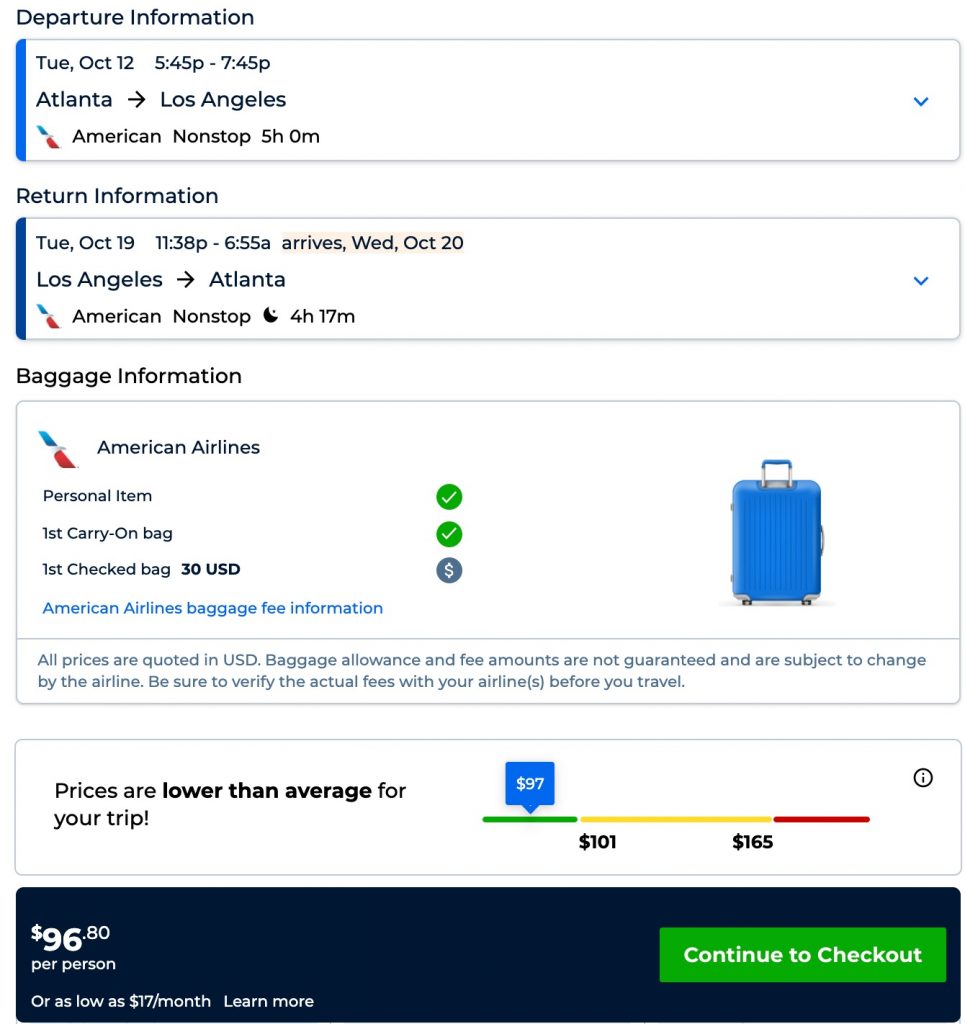This screenshot has width=965, height=1024.
Task: Click the Personal Item green checkmark
Action: (449, 496)
